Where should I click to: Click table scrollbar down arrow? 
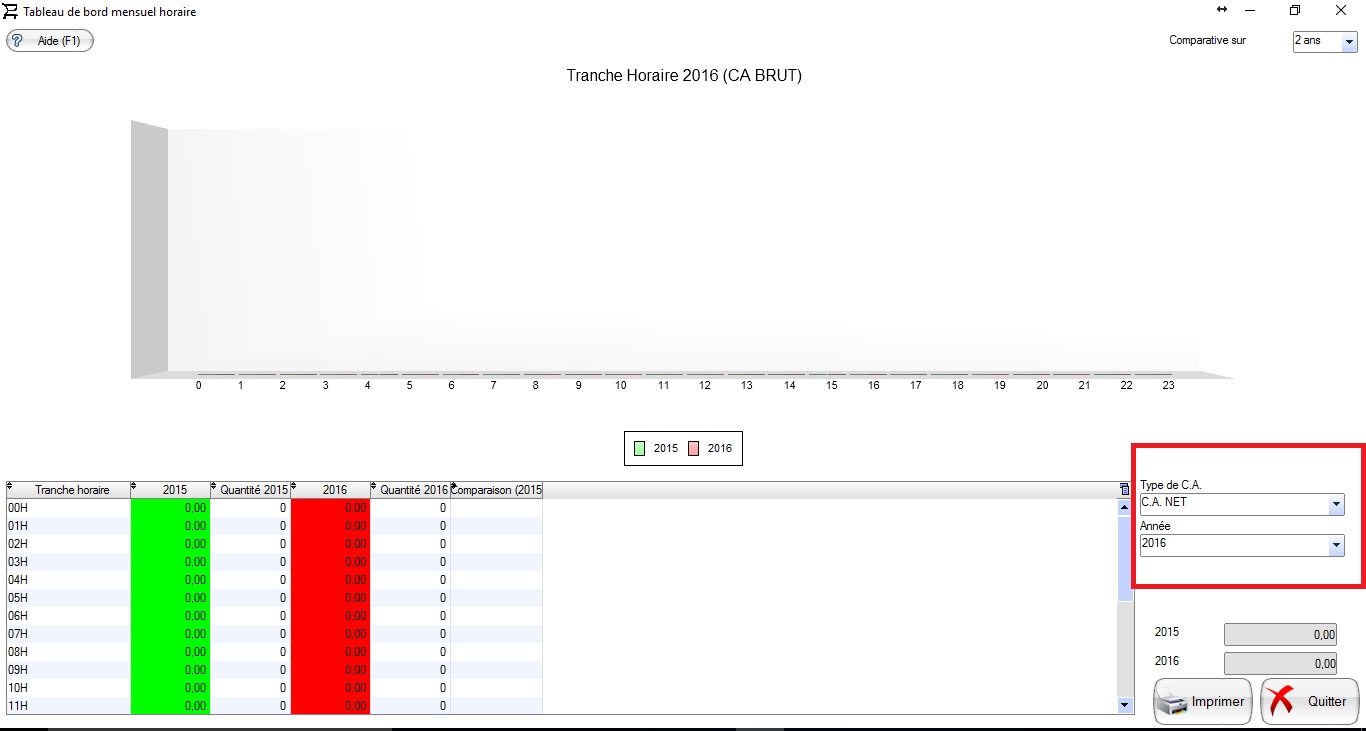[1125, 705]
